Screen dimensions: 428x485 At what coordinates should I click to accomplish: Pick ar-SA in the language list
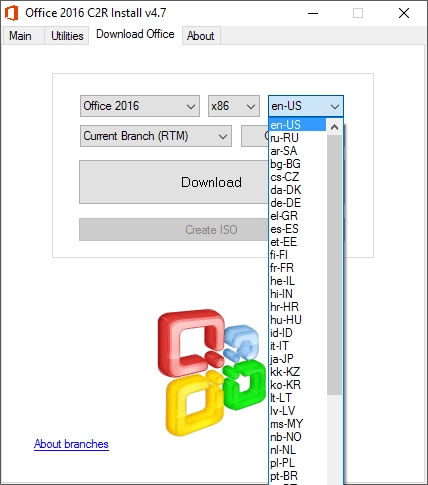tap(297, 151)
